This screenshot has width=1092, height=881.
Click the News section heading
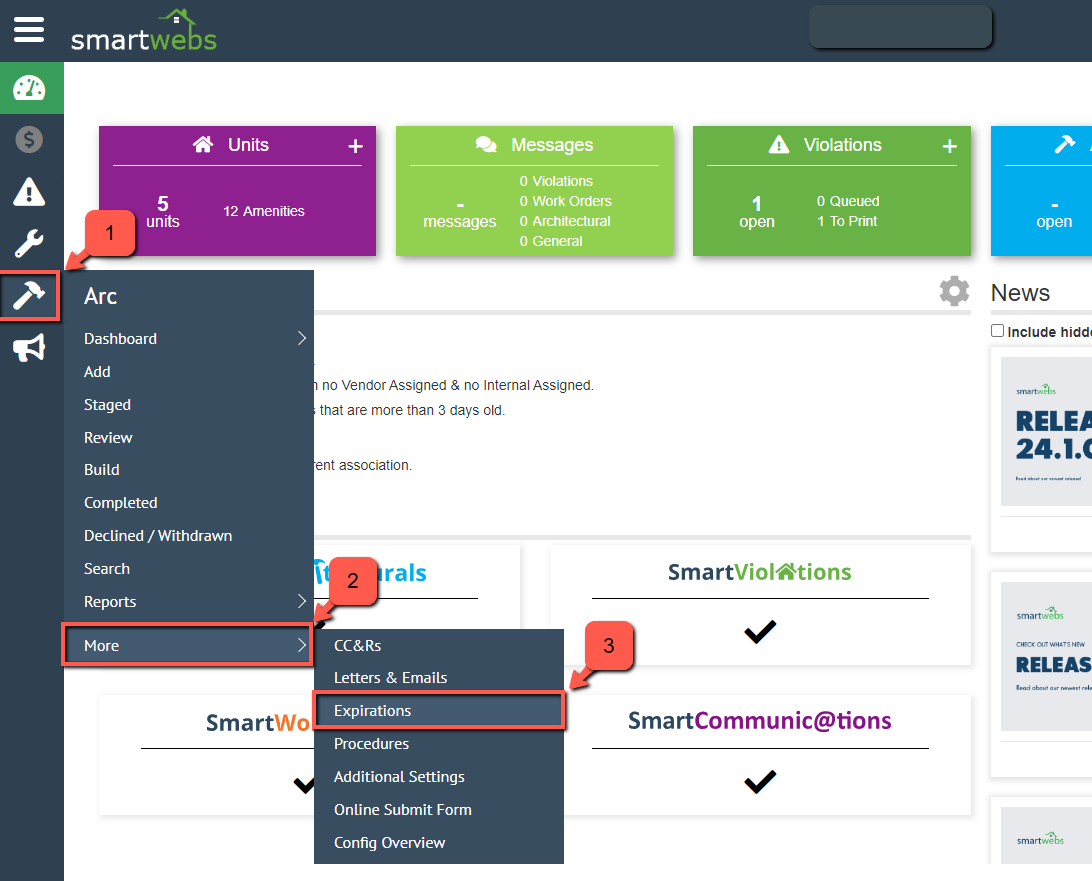pos(1020,293)
